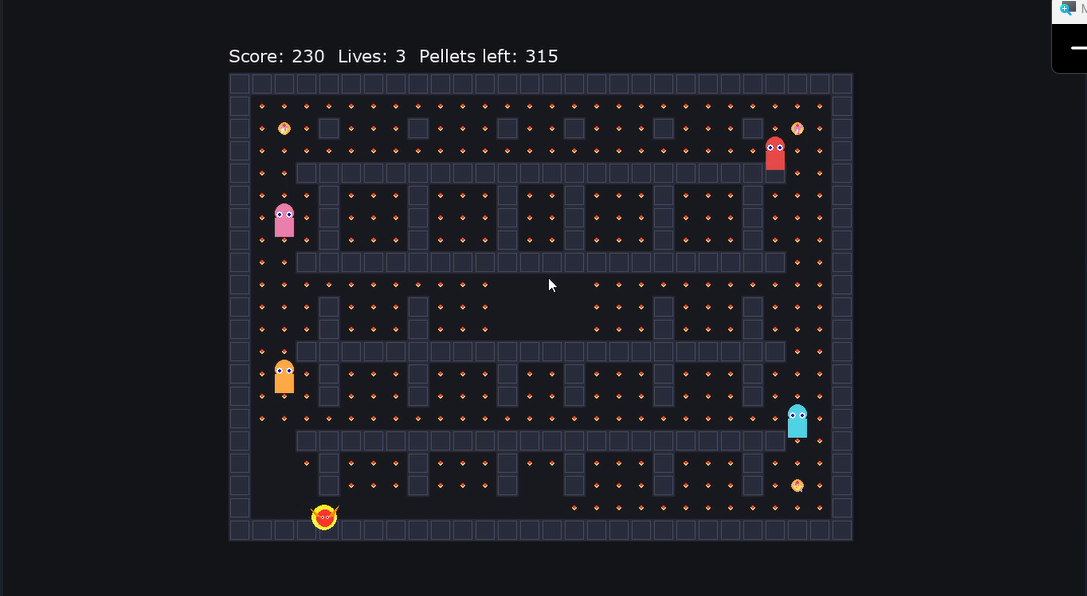The width and height of the screenshot is (1087, 596).
Task: Click the red ghost near the top right
Action: coord(775,154)
